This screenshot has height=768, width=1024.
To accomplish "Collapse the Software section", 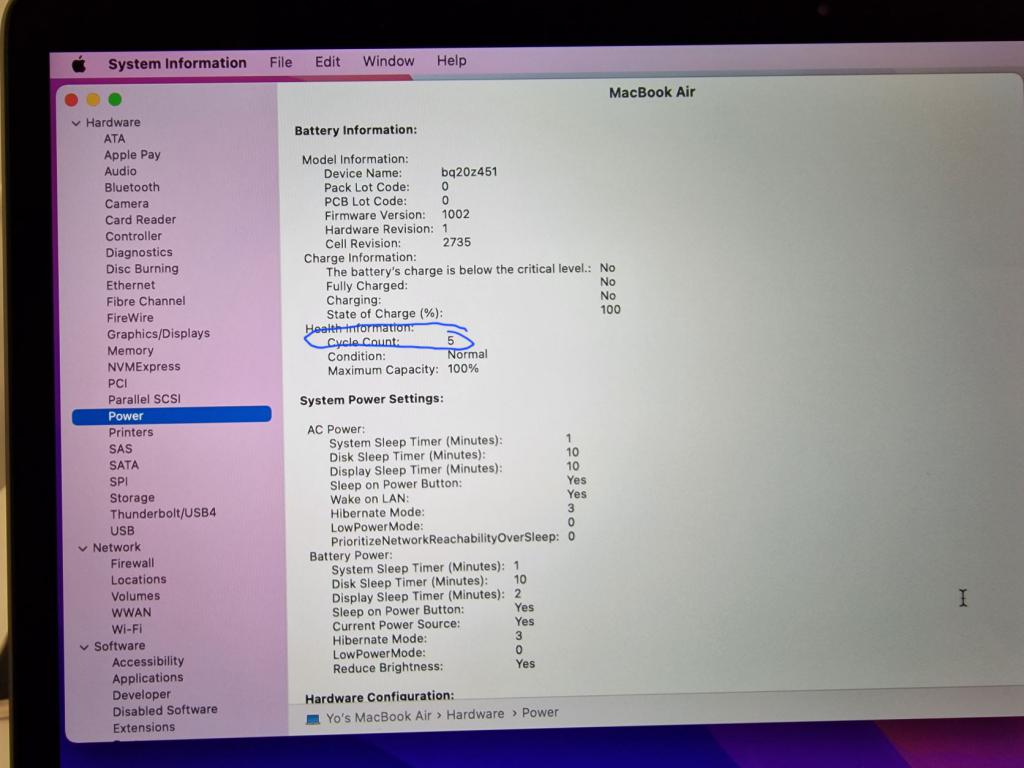I will [x=84, y=647].
